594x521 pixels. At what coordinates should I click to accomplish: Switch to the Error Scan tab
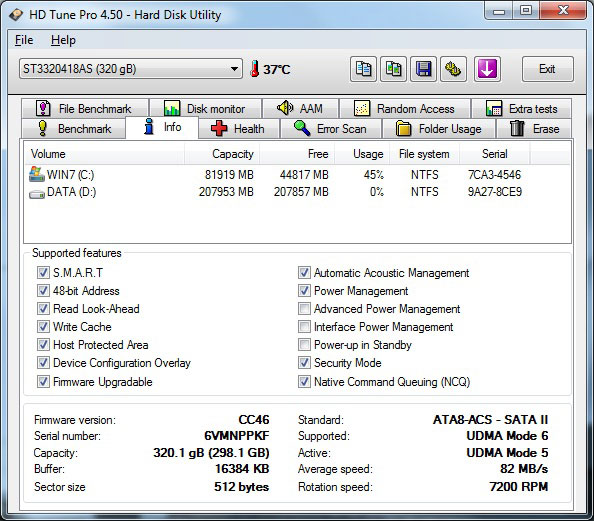coord(331,128)
